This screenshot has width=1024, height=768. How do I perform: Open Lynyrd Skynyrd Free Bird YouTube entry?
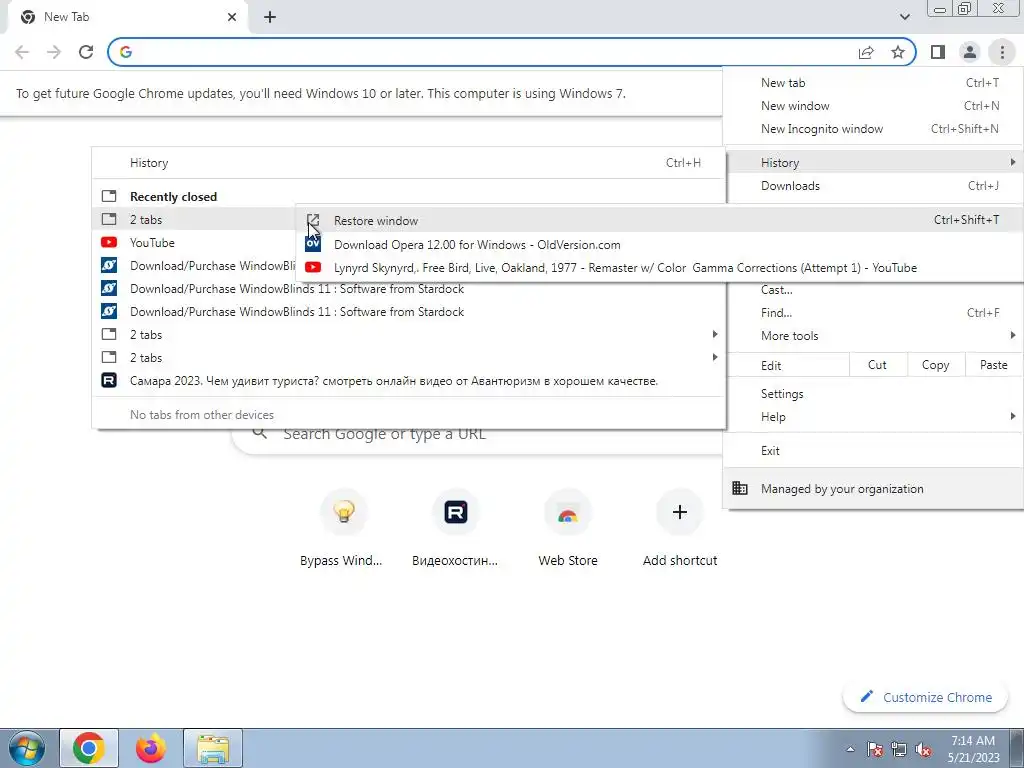click(x=660, y=268)
